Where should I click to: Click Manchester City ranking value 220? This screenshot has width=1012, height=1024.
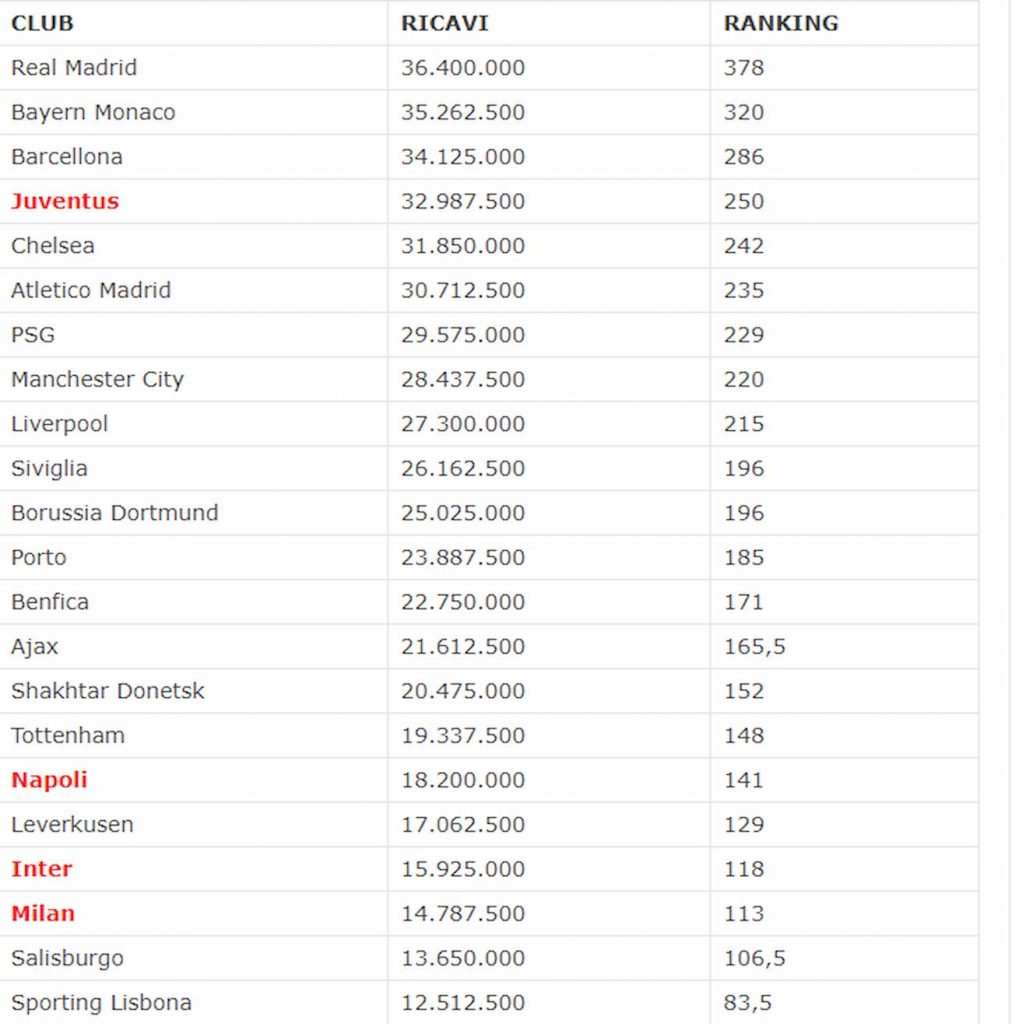coord(744,379)
